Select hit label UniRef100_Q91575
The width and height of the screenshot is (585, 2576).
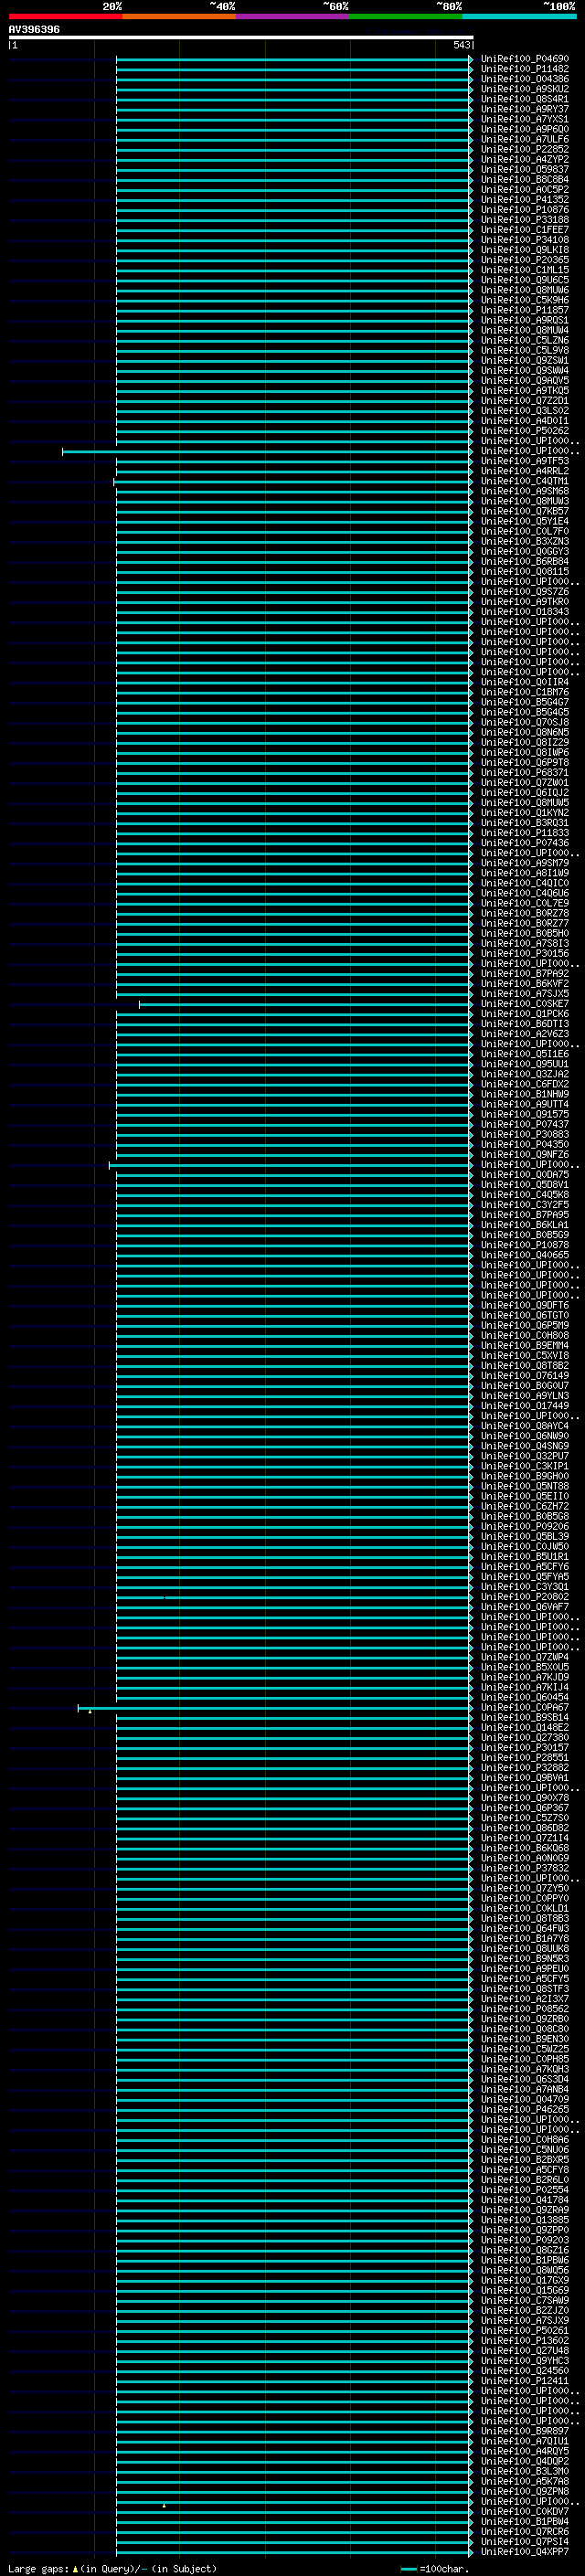click(x=525, y=1114)
